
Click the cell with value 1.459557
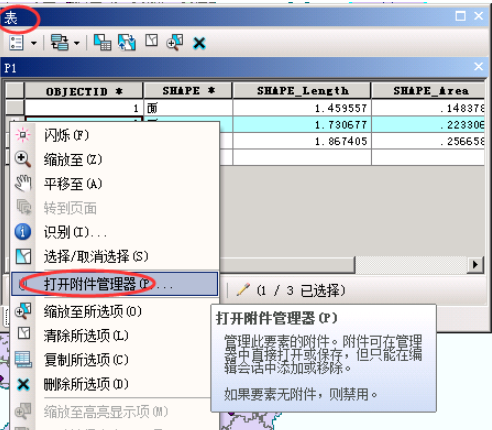[302, 108]
